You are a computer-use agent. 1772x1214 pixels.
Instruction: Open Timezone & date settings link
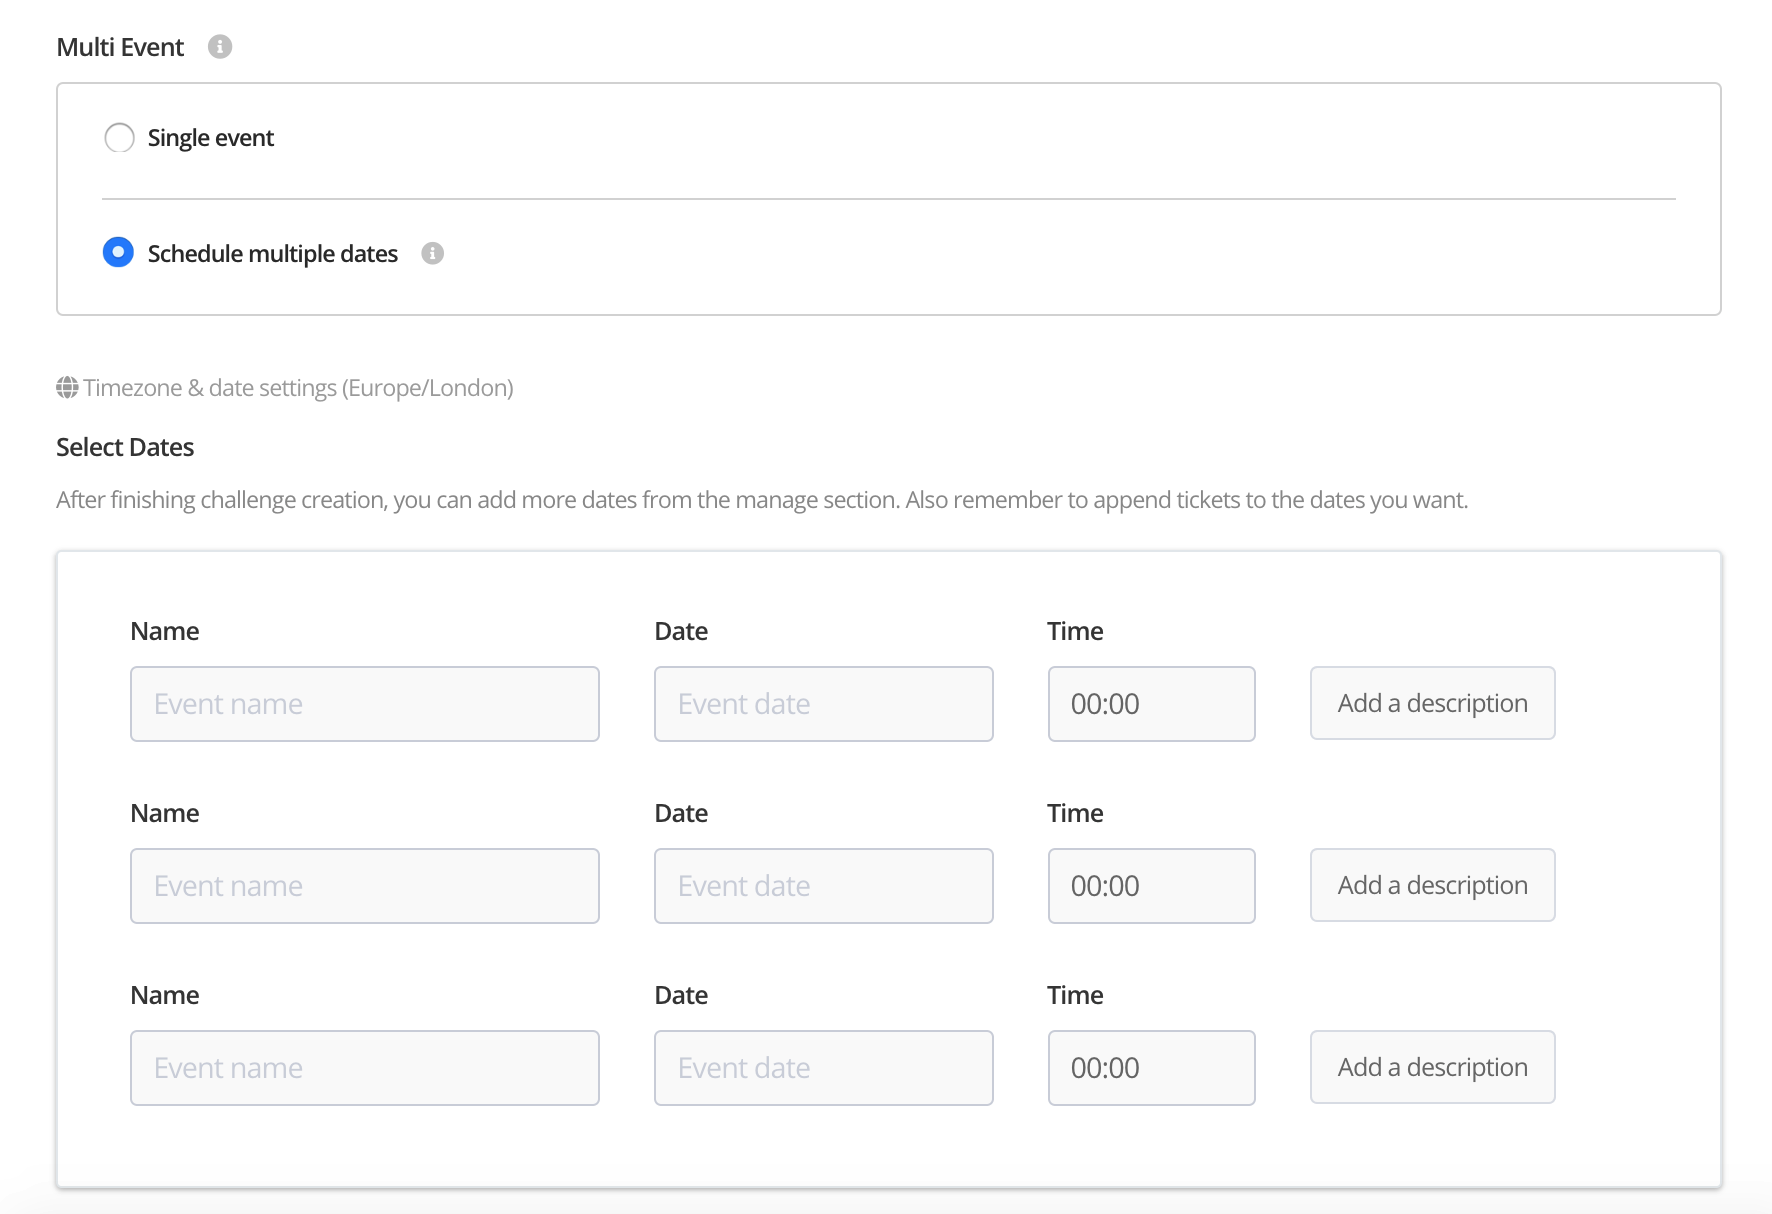tap(297, 388)
